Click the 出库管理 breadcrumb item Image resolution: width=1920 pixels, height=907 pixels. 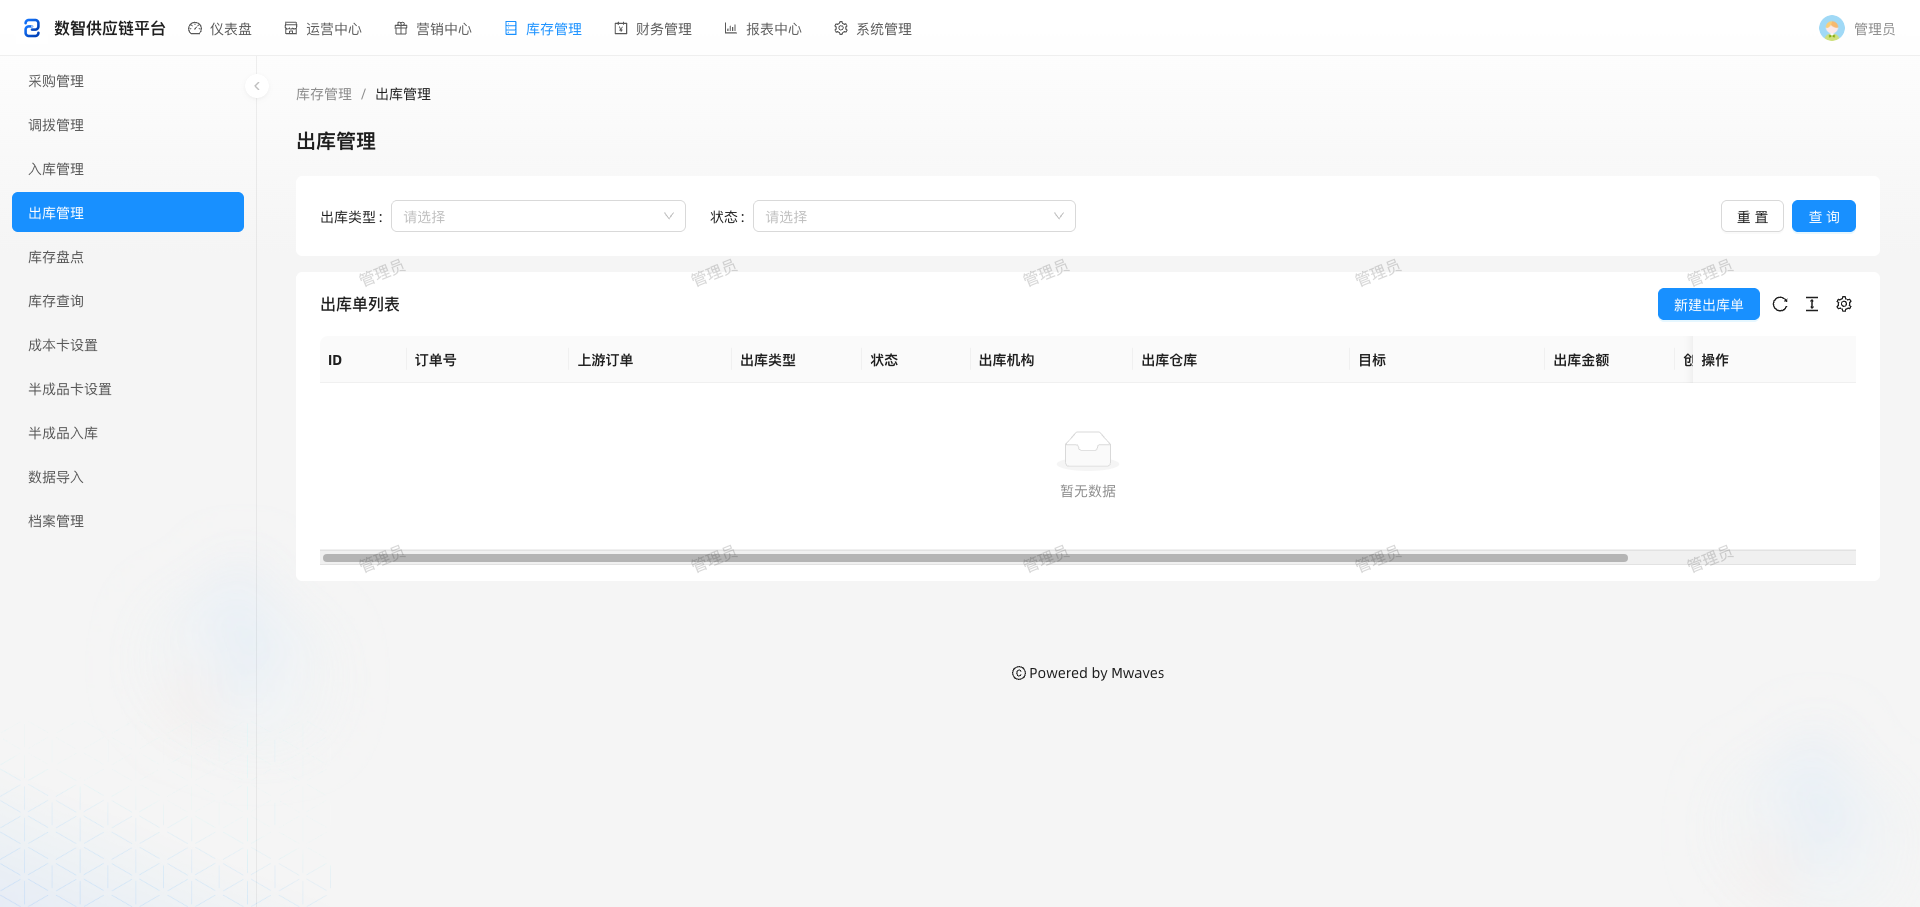(403, 94)
